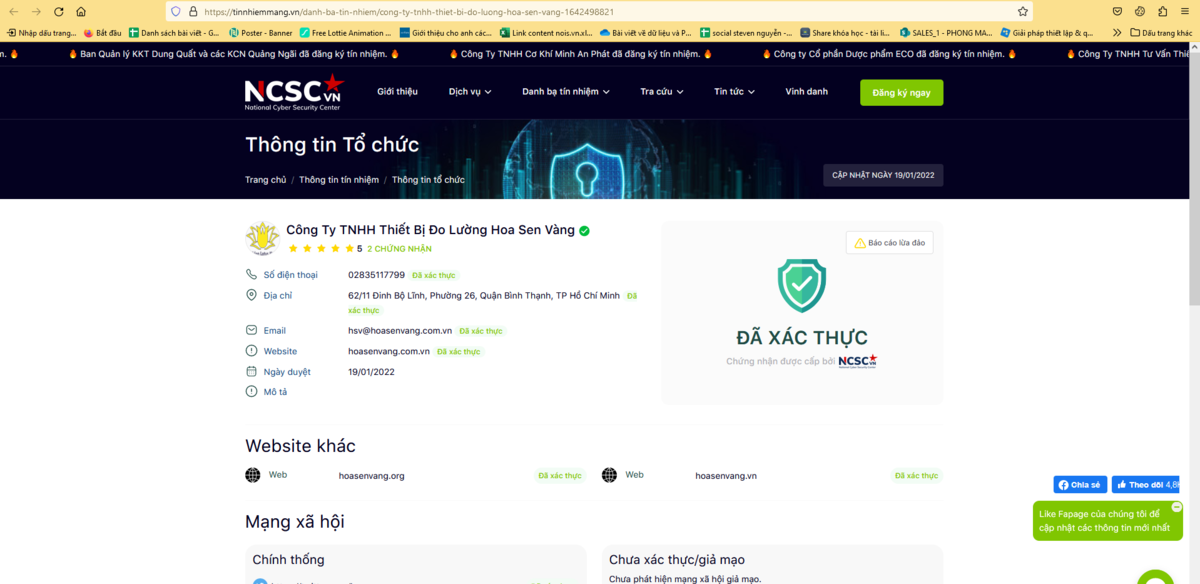The height and width of the screenshot is (584, 1200).
Task: Open the Free Lottie Animation bookmark
Action: [346, 32]
